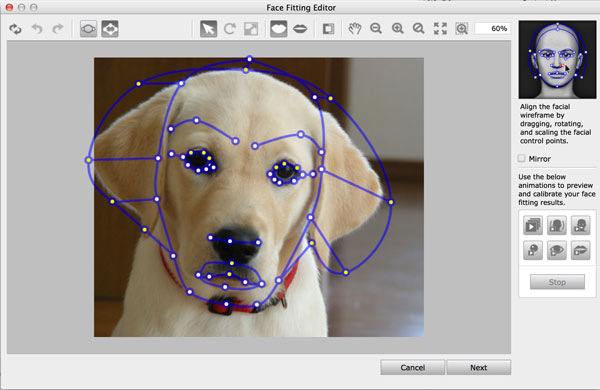
Task: Select the arrow pointer tool
Action: tap(209, 29)
